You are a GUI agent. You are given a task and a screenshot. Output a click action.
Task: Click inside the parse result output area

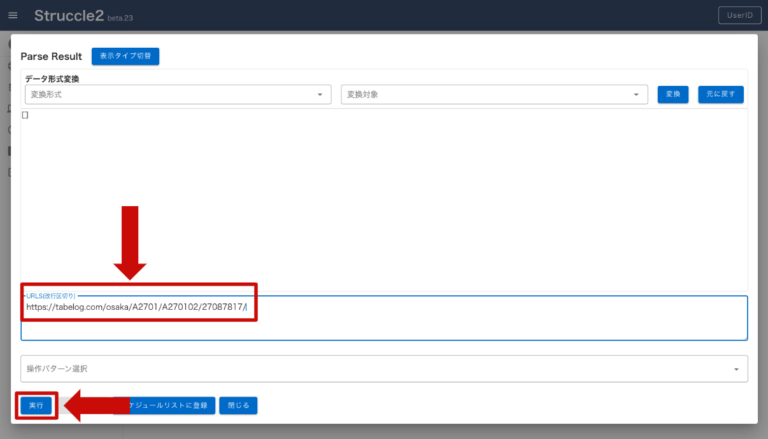point(384,200)
